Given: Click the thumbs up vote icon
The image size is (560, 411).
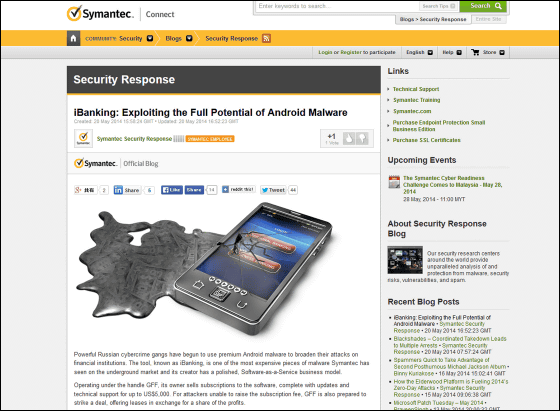Looking at the screenshot, I should point(349,138).
